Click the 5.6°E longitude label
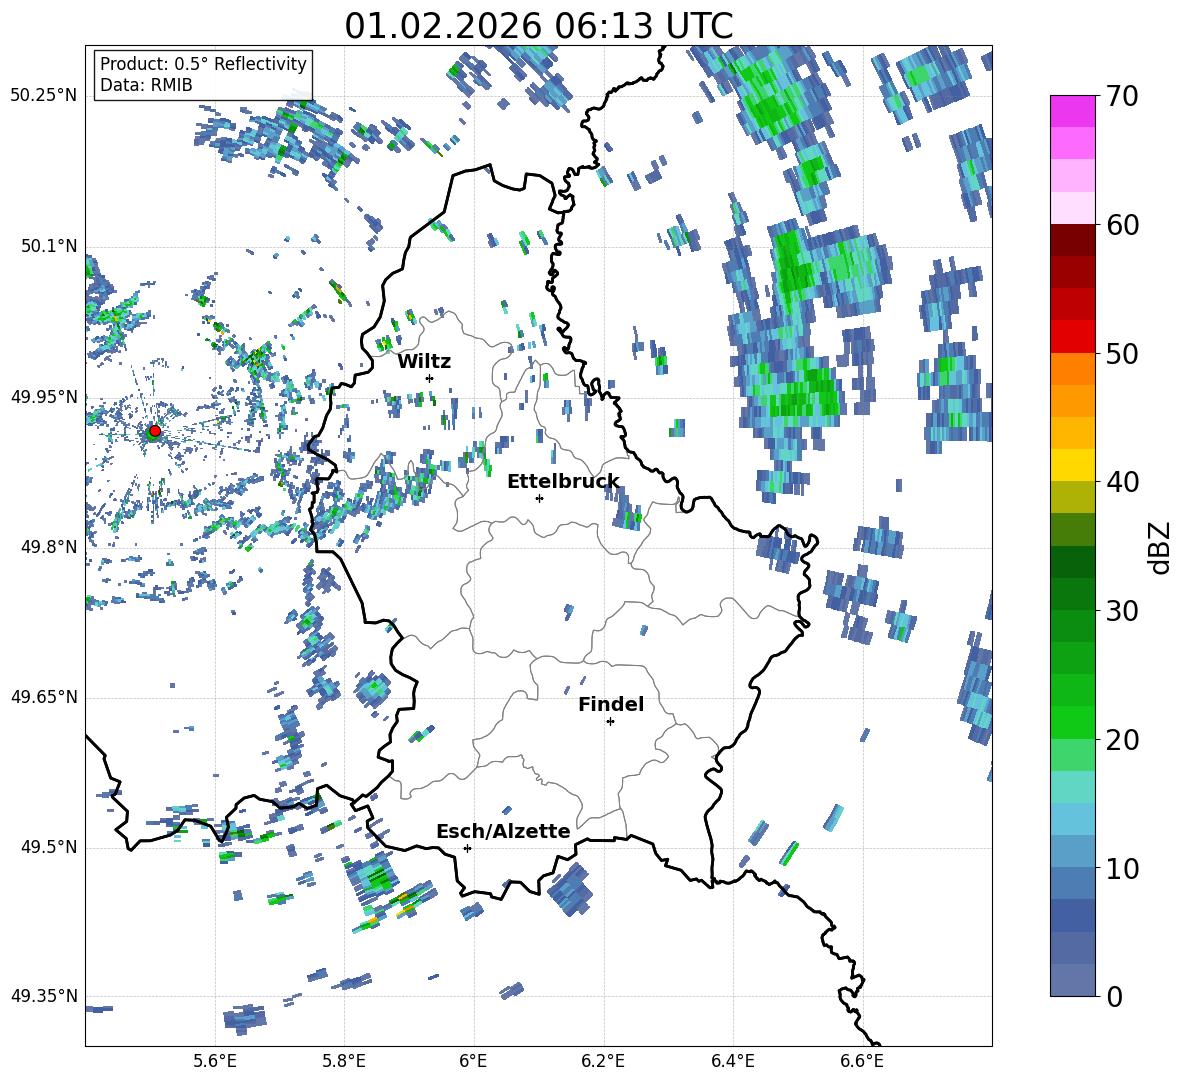The height and width of the screenshot is (1081, 1184). click(x=215, y=1061)
